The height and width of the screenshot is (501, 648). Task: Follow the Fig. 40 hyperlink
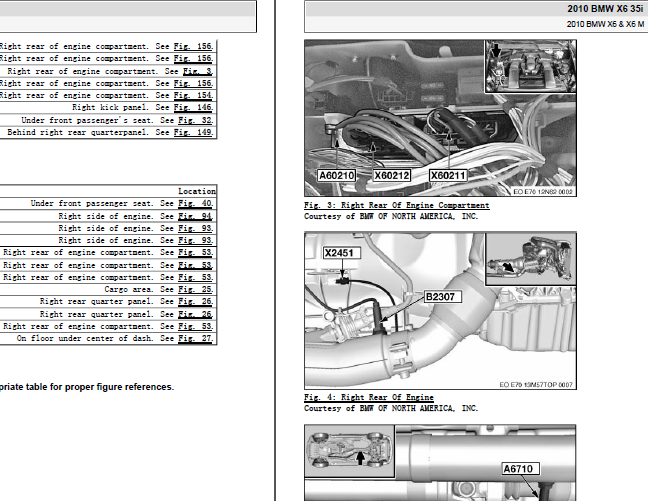[x=195, y=203]
